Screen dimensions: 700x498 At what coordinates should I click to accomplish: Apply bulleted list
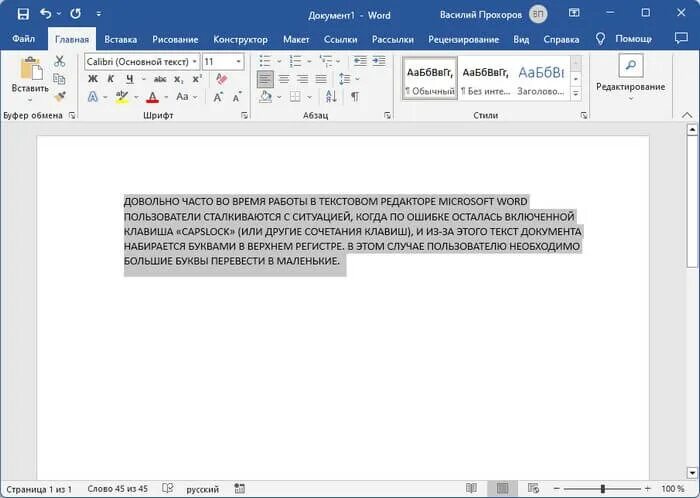click(265, 61)
